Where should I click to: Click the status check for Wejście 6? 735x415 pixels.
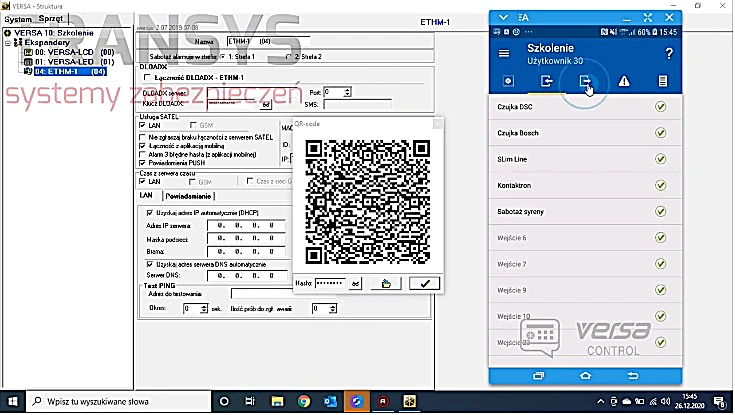coord(660,238)
